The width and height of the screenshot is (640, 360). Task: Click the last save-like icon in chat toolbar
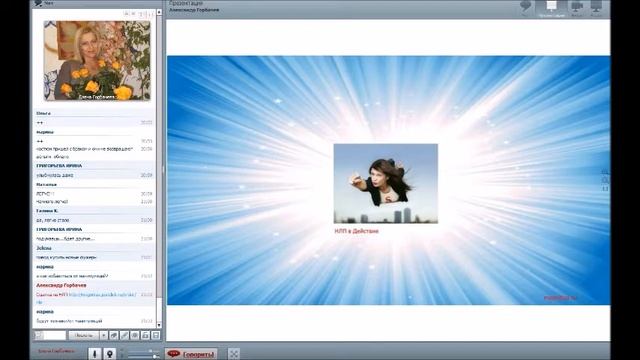pyautogui.click(x=156, y=336)
